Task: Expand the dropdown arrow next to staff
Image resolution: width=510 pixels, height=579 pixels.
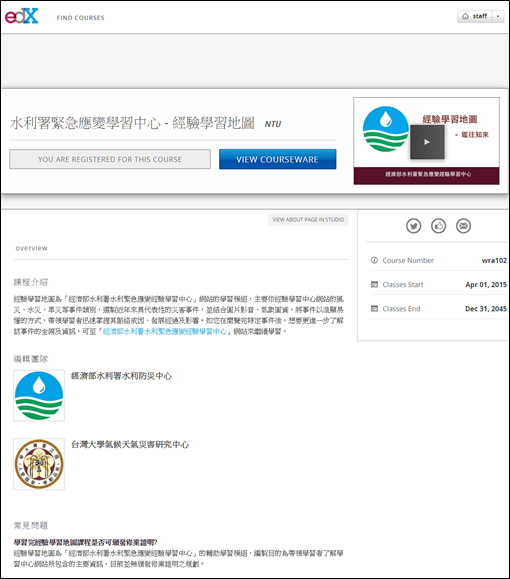Action: click(498, 16)
